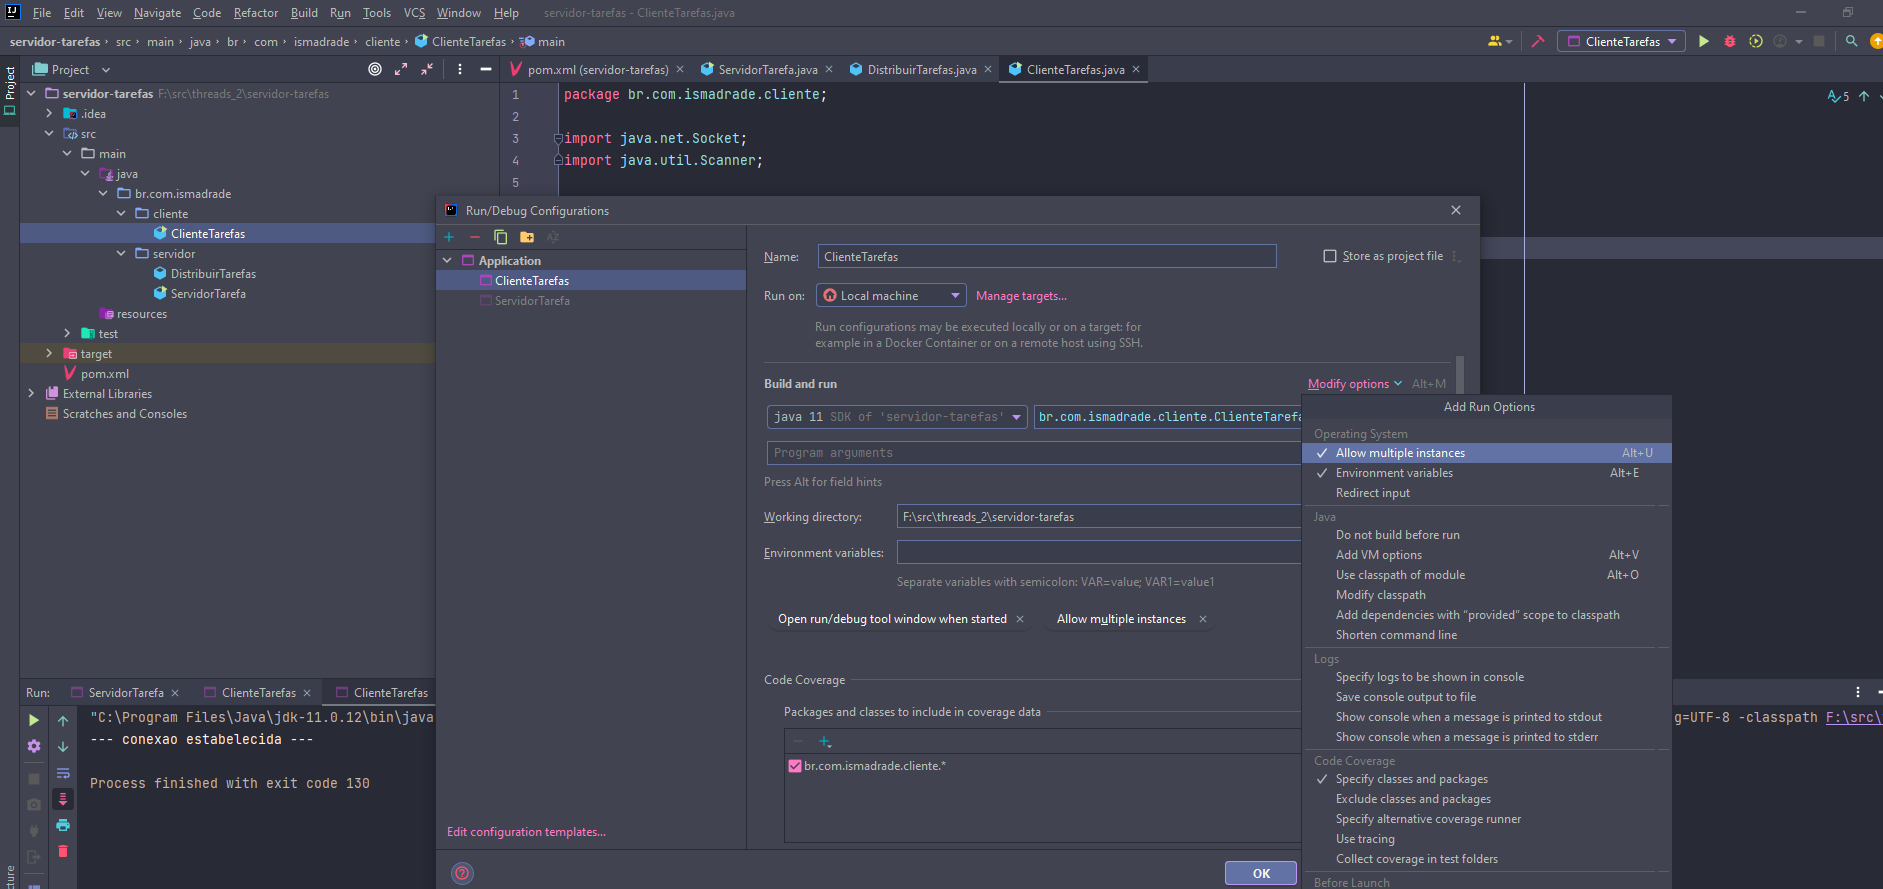Open the Project view dropdown

point(72,69)
